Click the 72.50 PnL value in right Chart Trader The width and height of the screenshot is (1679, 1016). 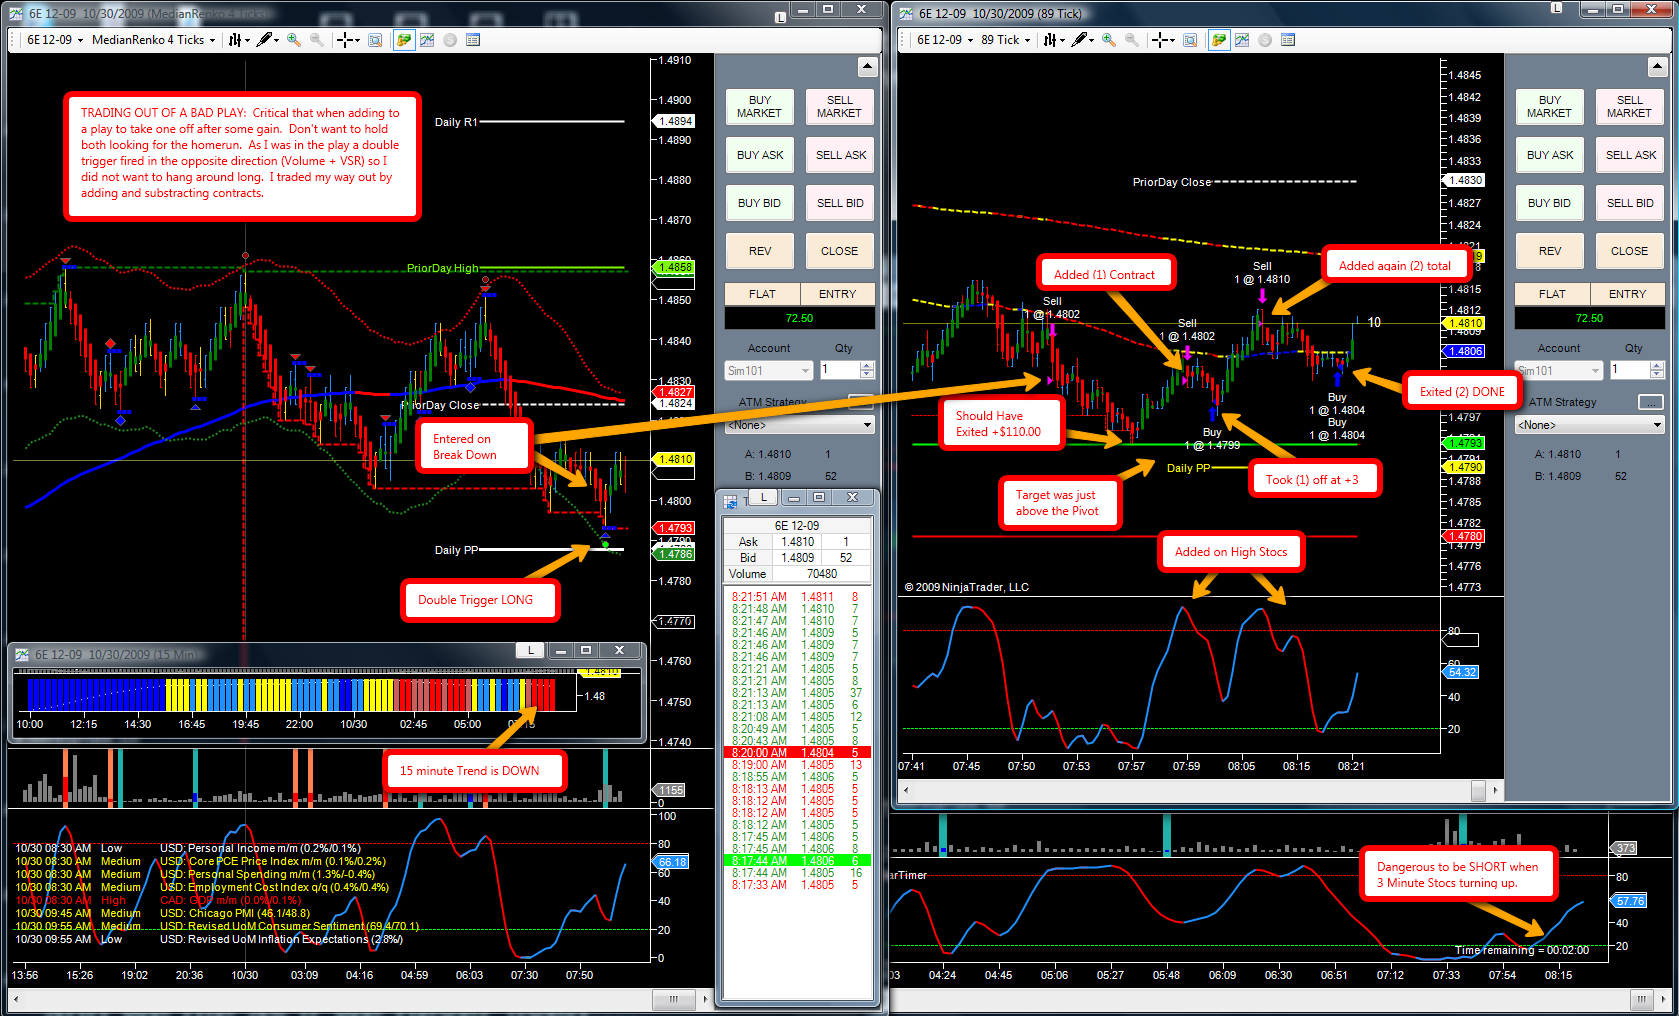1590,318
